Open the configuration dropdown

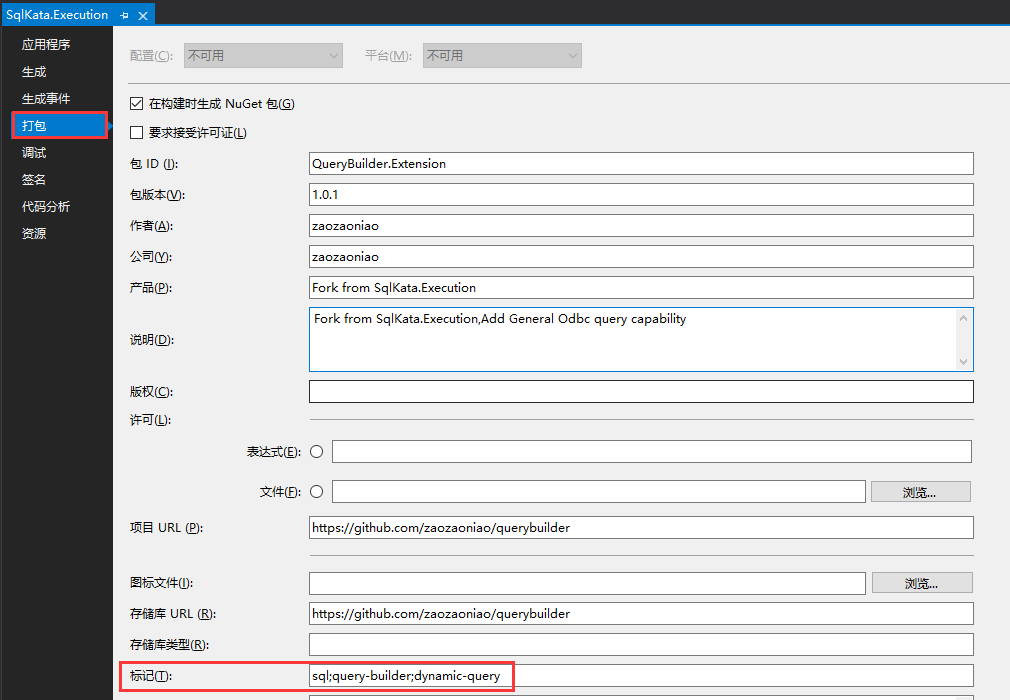(263, 55)
